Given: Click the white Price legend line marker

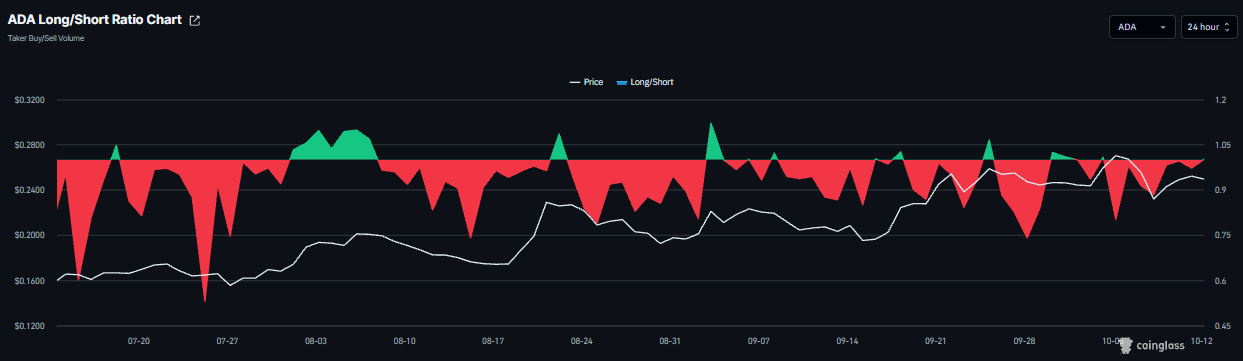Looking at the screenshot, I should [x=575, y=82].
